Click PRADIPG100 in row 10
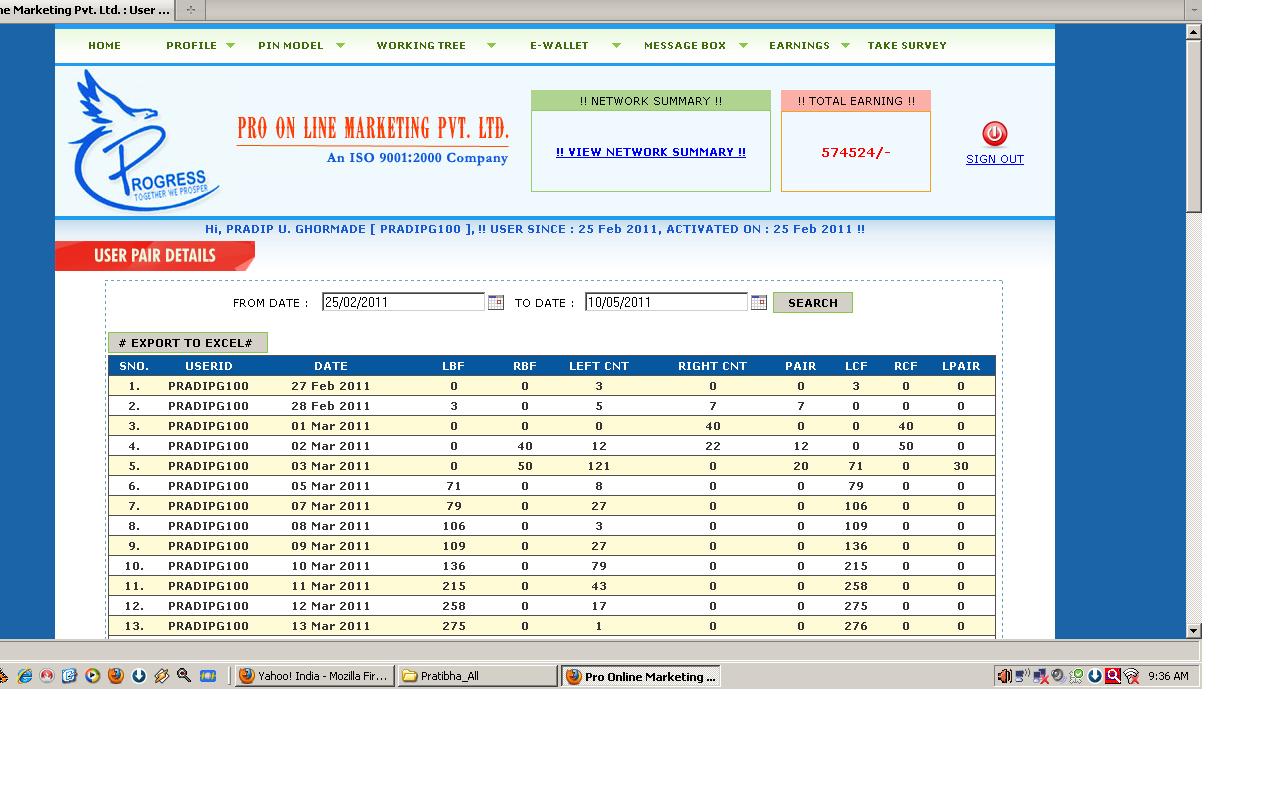1280x800 pixels. (208, 566)
